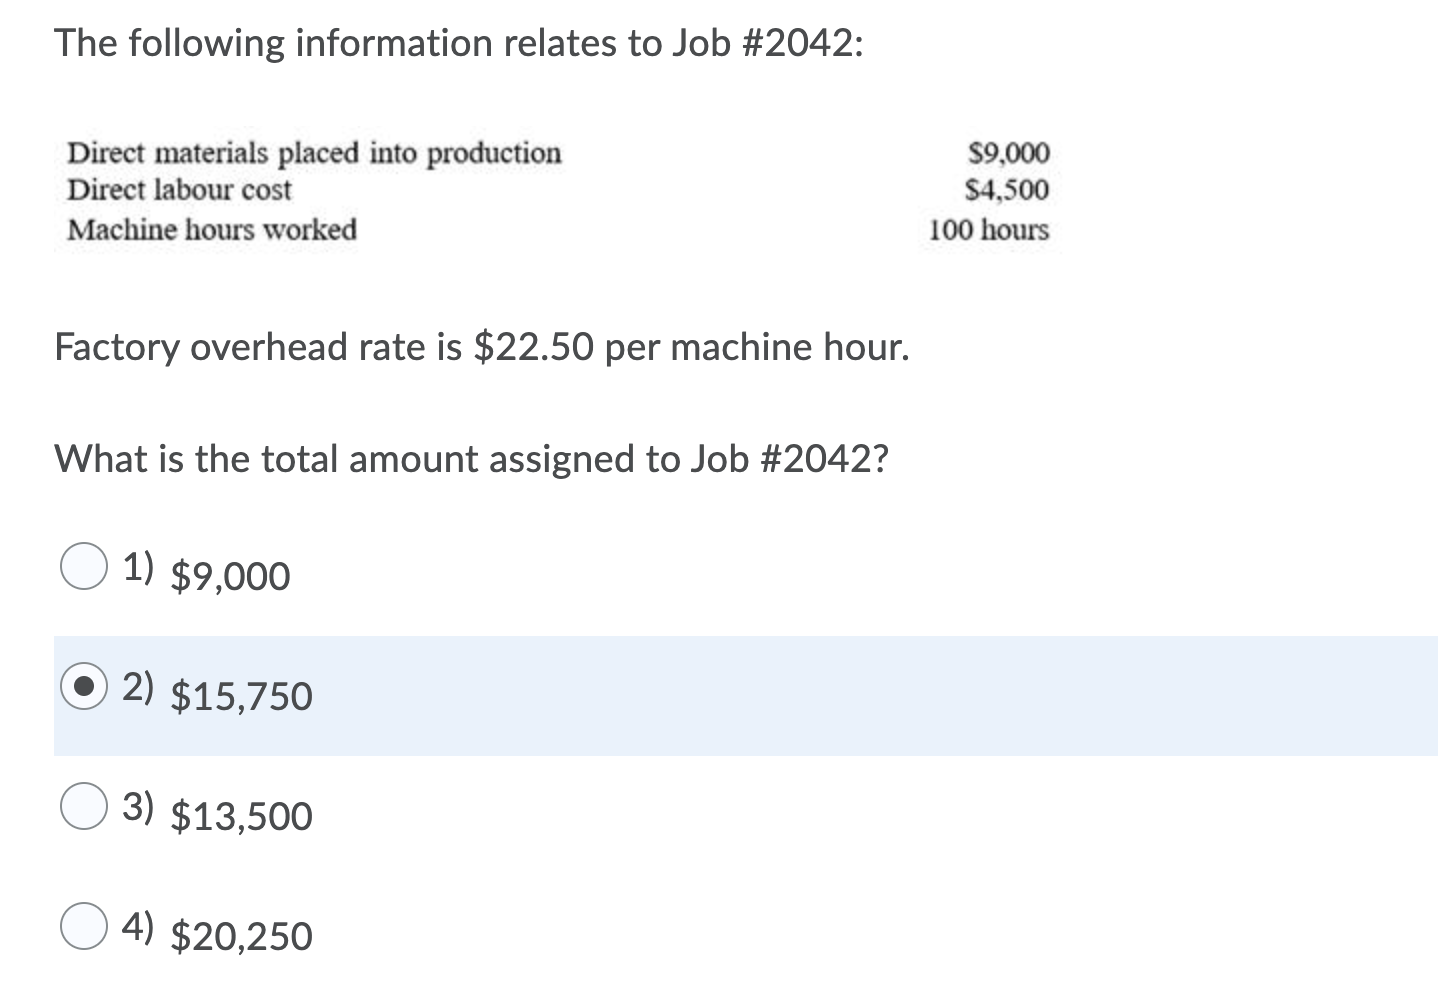Click the '3)' option number
Screen dimensions: 1442x996
(x=138, y=806)
